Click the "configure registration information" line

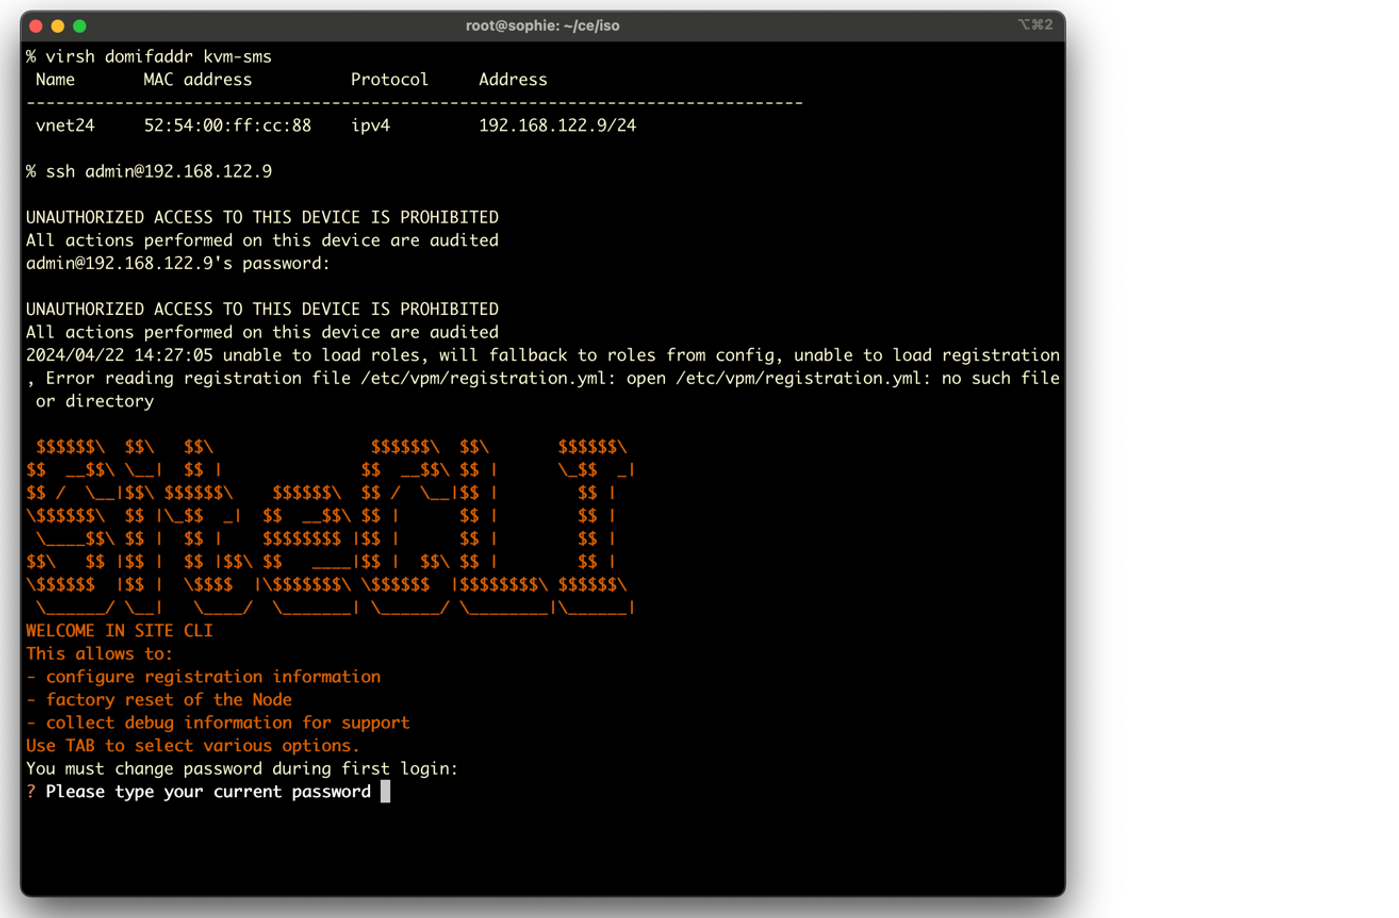[212, 677]
